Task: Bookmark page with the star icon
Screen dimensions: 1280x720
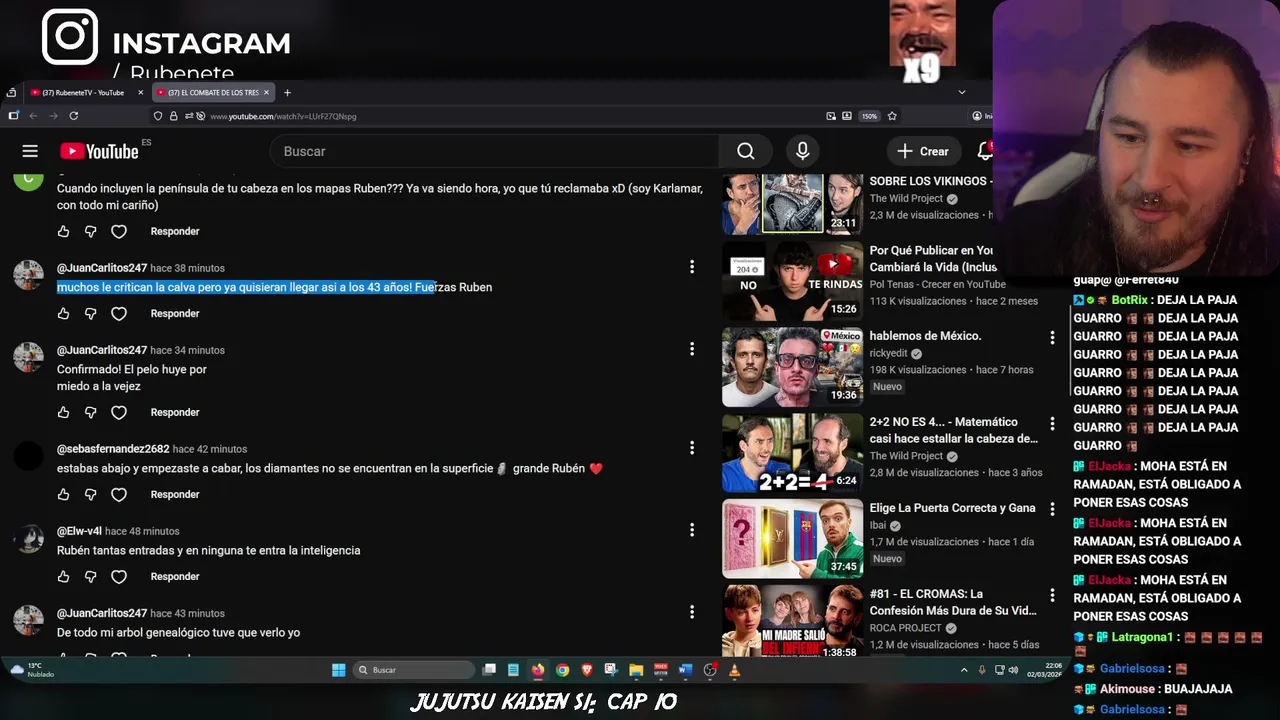Action: pyautogui.click(x=892, y=116)
